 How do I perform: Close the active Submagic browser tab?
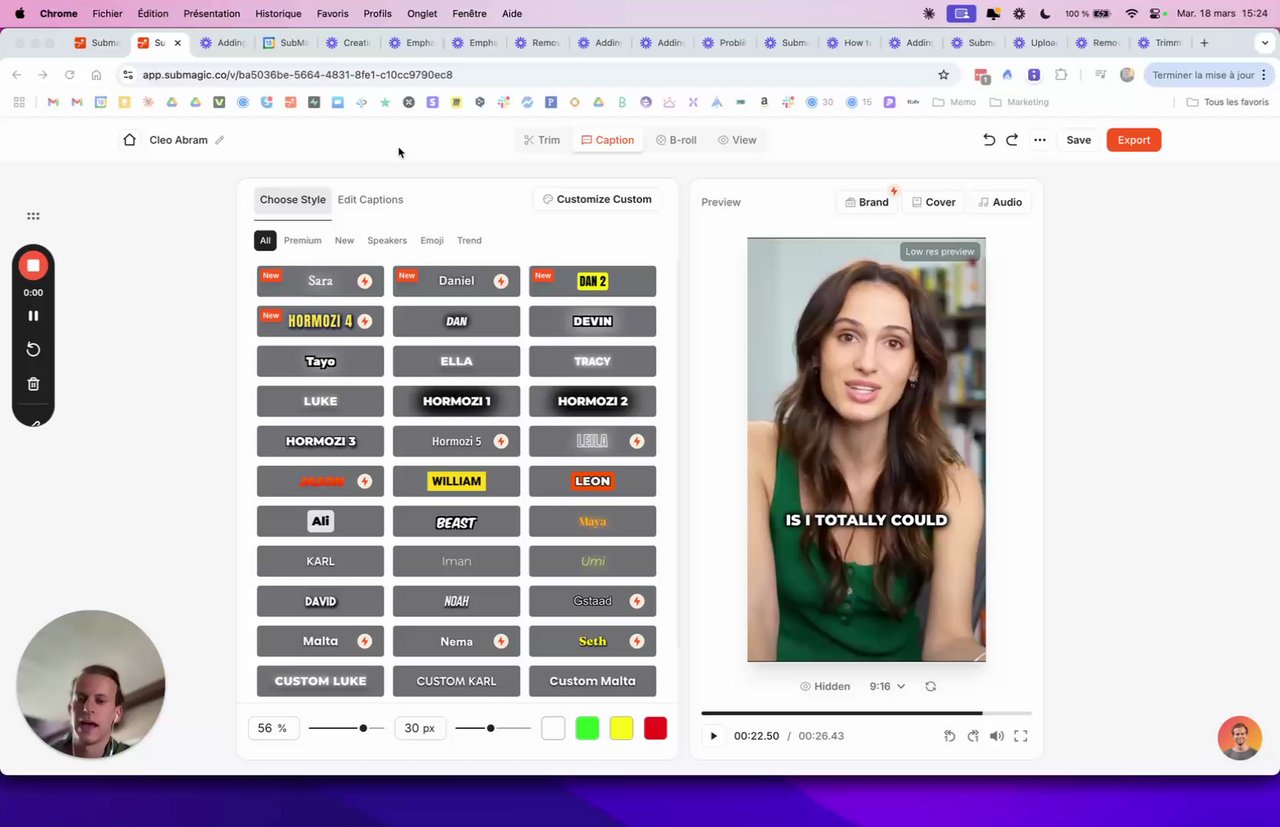pyautogui.click(x=178, y=43)
